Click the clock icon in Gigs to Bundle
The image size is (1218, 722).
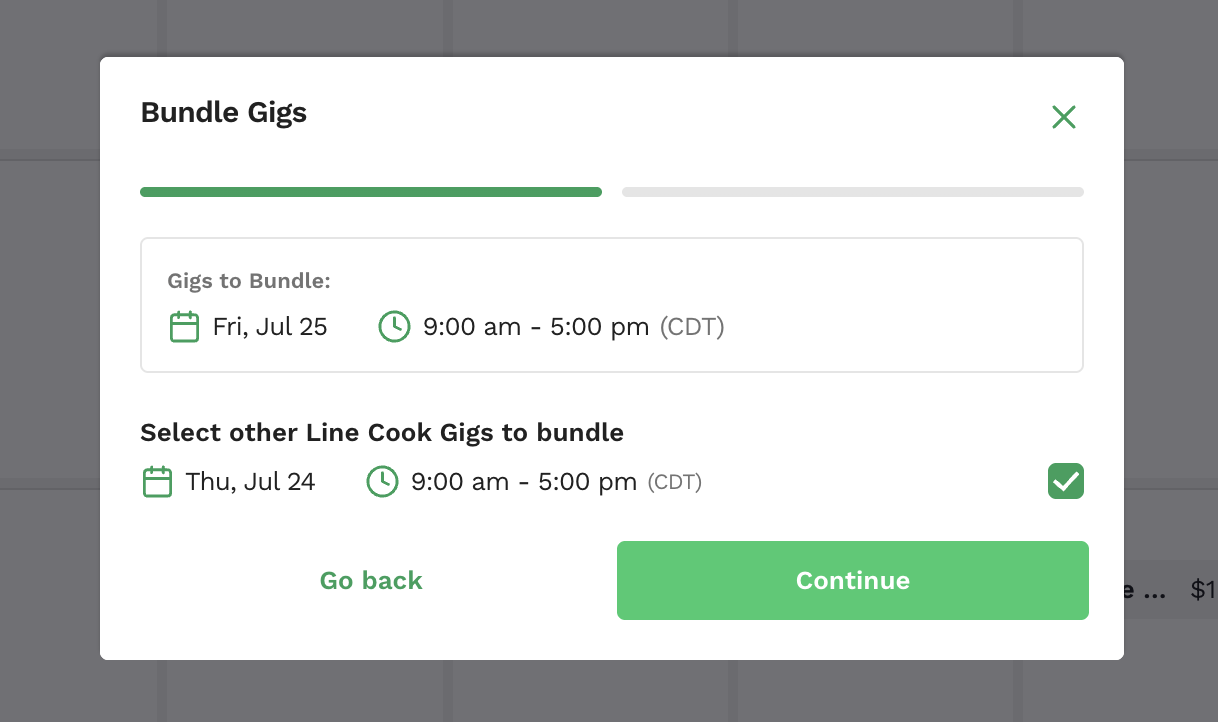(x=395, y=327)
